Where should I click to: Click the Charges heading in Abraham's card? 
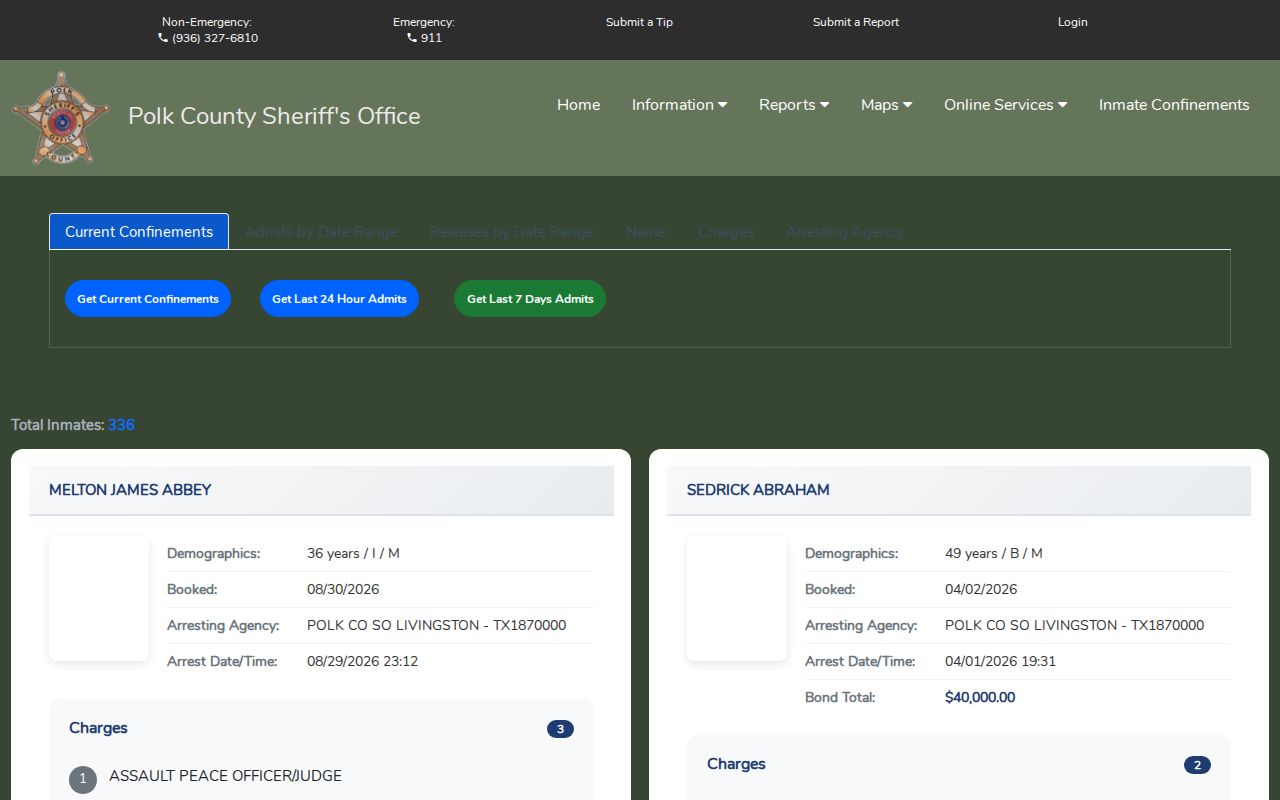pos(736,764)
